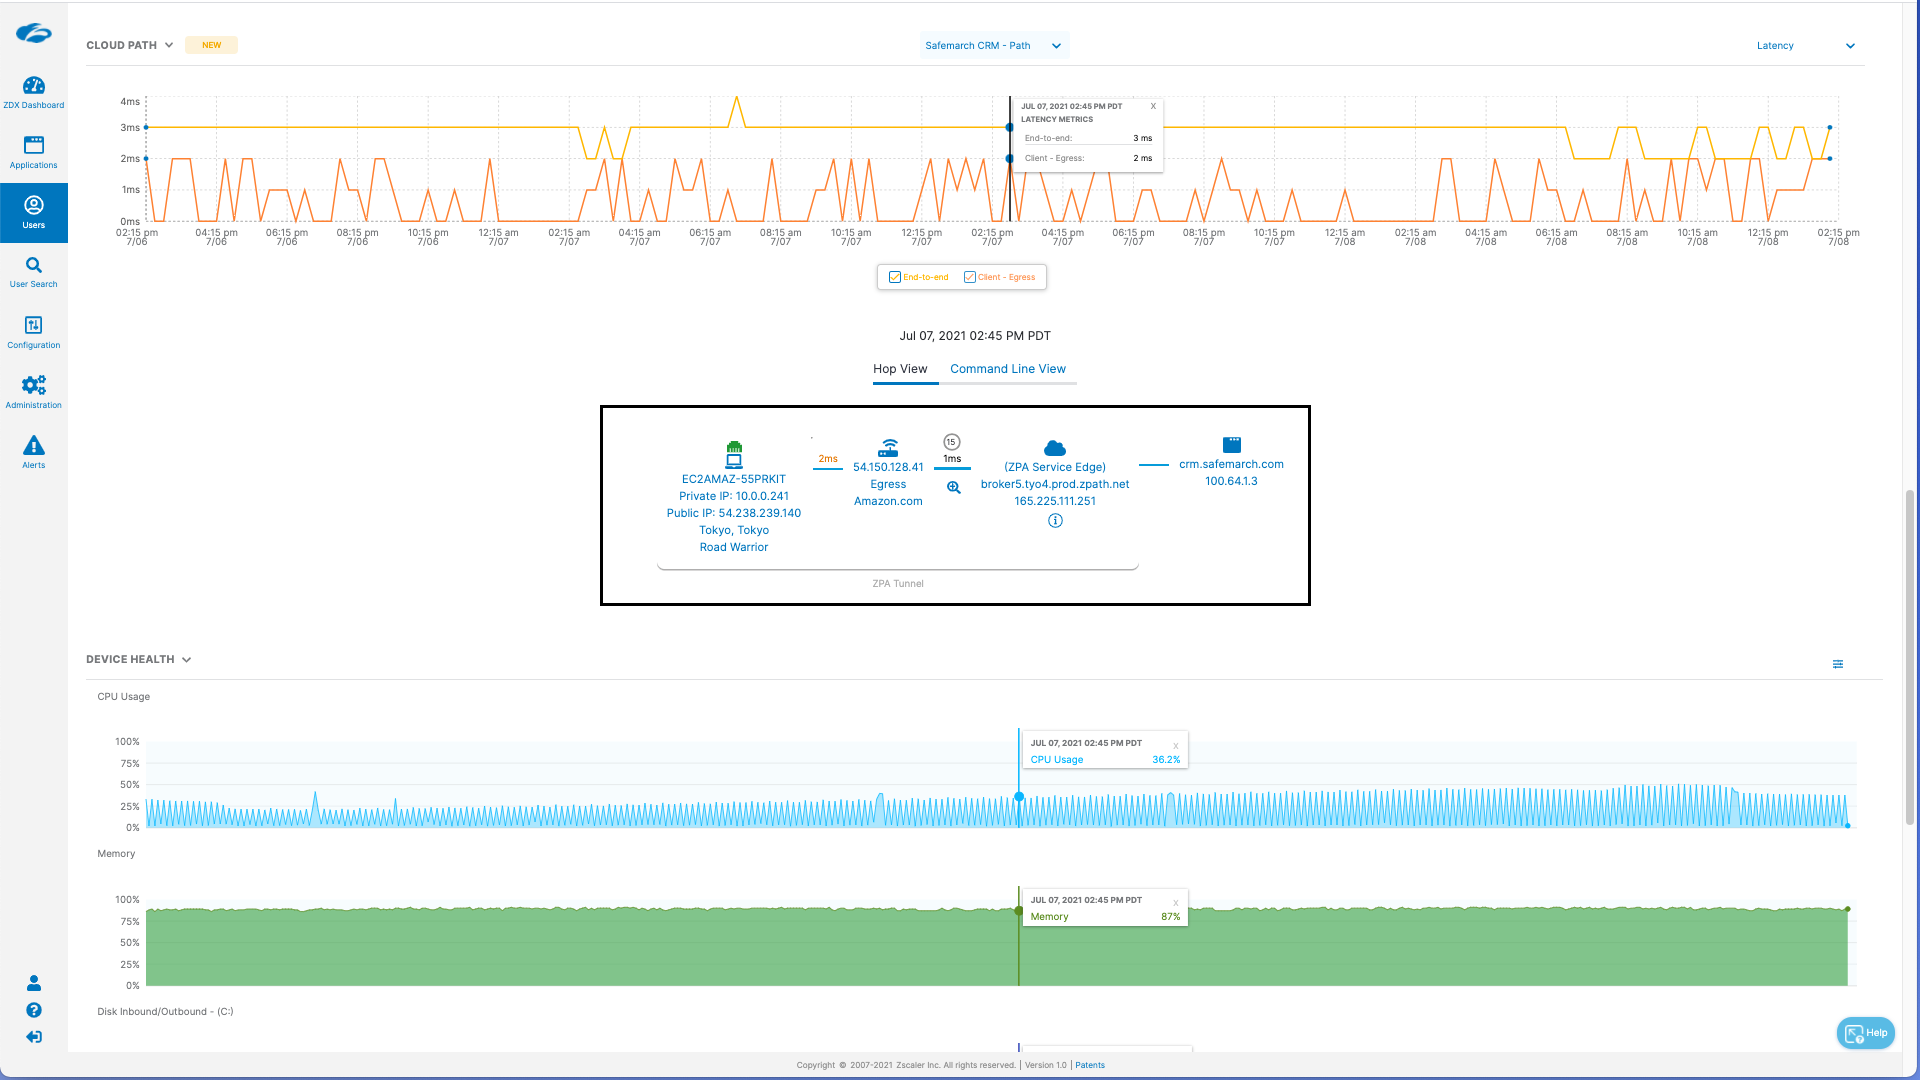Uncheck the End-to-end legend checkbox
Image resolution: width=1920 pixels, height=1080 pixels.
click(x=895, y=277)
